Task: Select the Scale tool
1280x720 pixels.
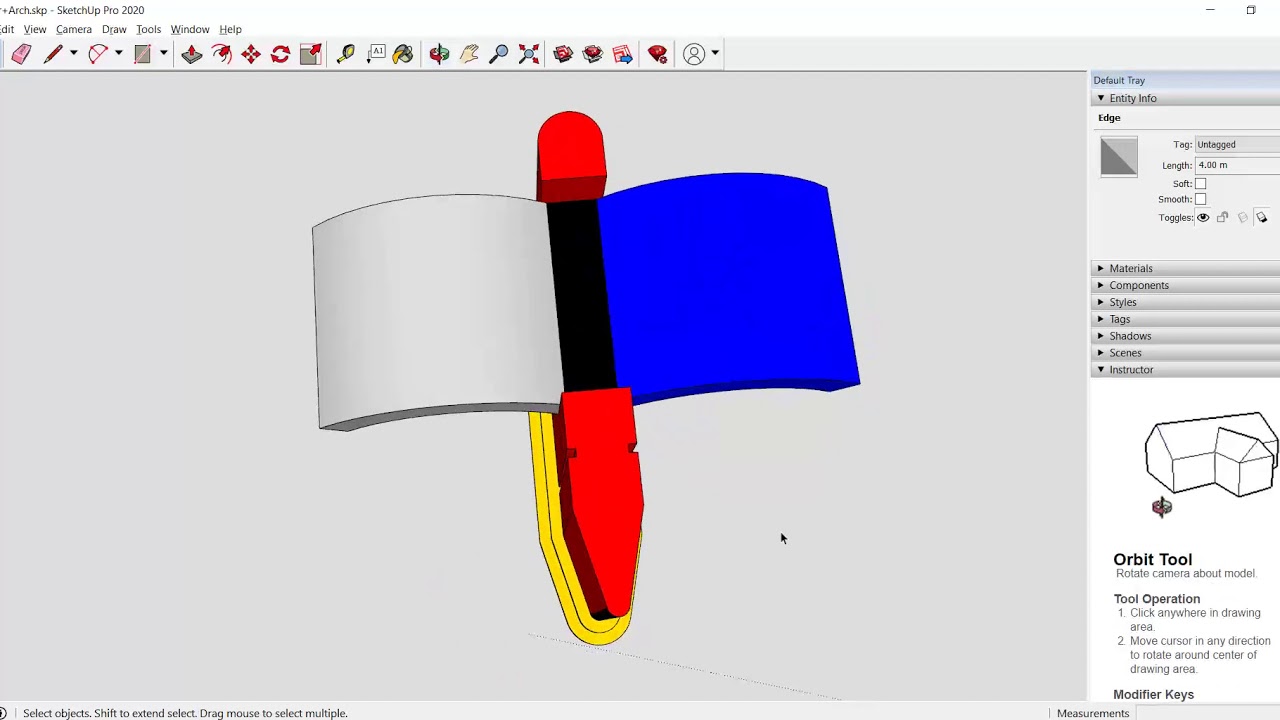Action: pos(310,54)
